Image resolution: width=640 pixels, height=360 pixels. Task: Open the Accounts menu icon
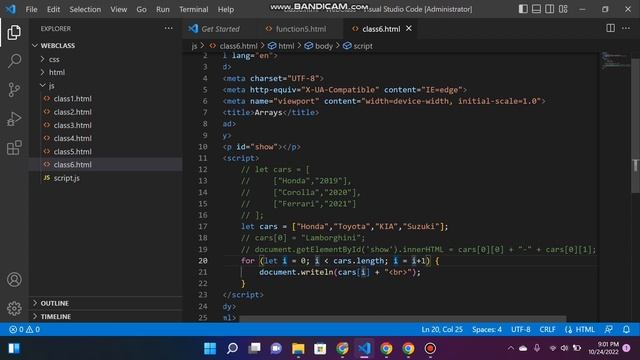coord(14,280)
